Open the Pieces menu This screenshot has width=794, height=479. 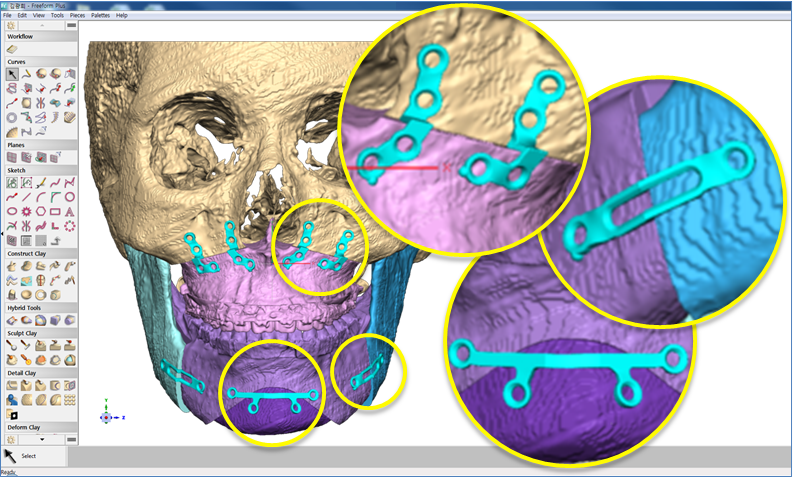click(77, 16)
